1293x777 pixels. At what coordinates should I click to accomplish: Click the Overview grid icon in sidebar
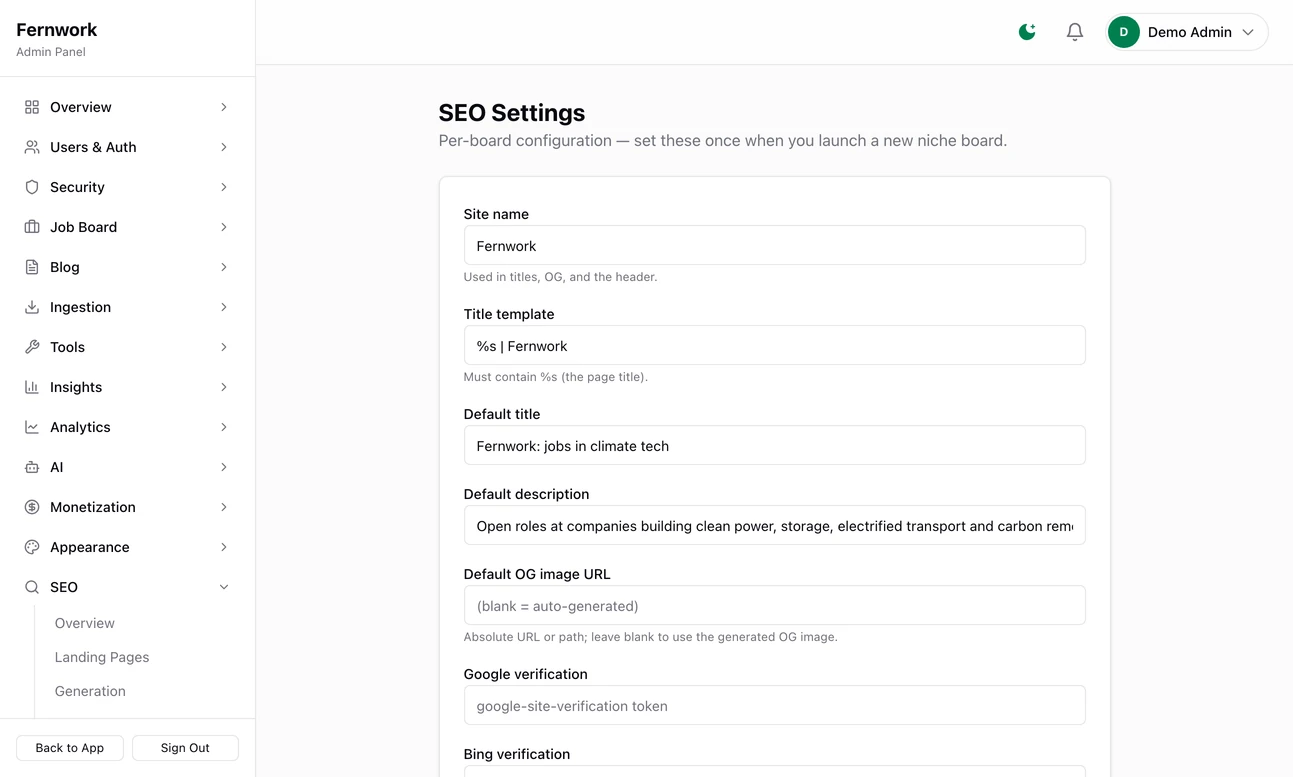(x=32, y=107)
